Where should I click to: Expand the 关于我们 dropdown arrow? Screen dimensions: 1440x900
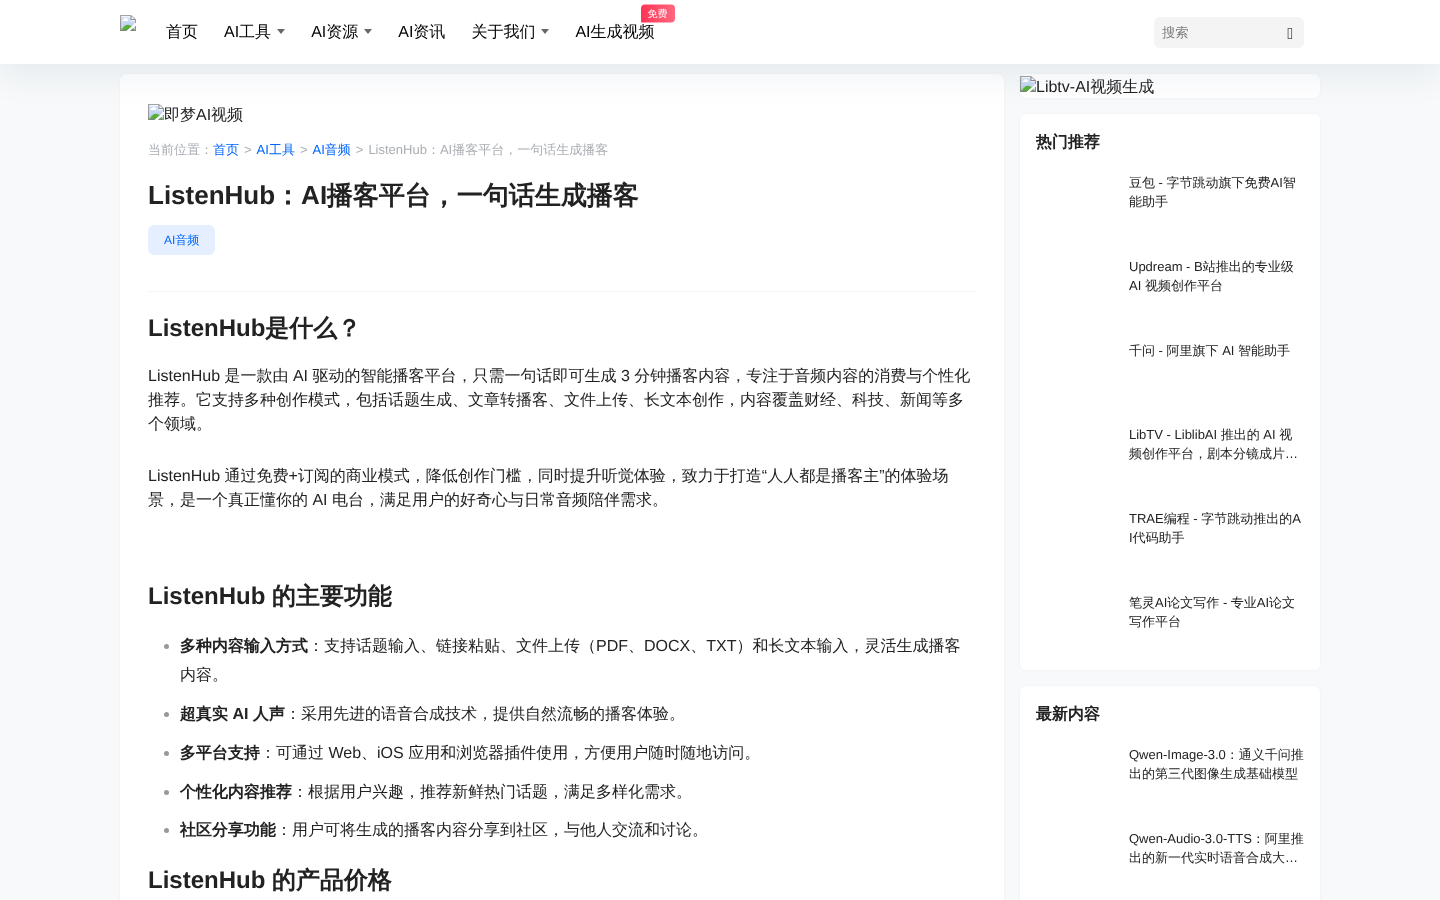(545, 32)
